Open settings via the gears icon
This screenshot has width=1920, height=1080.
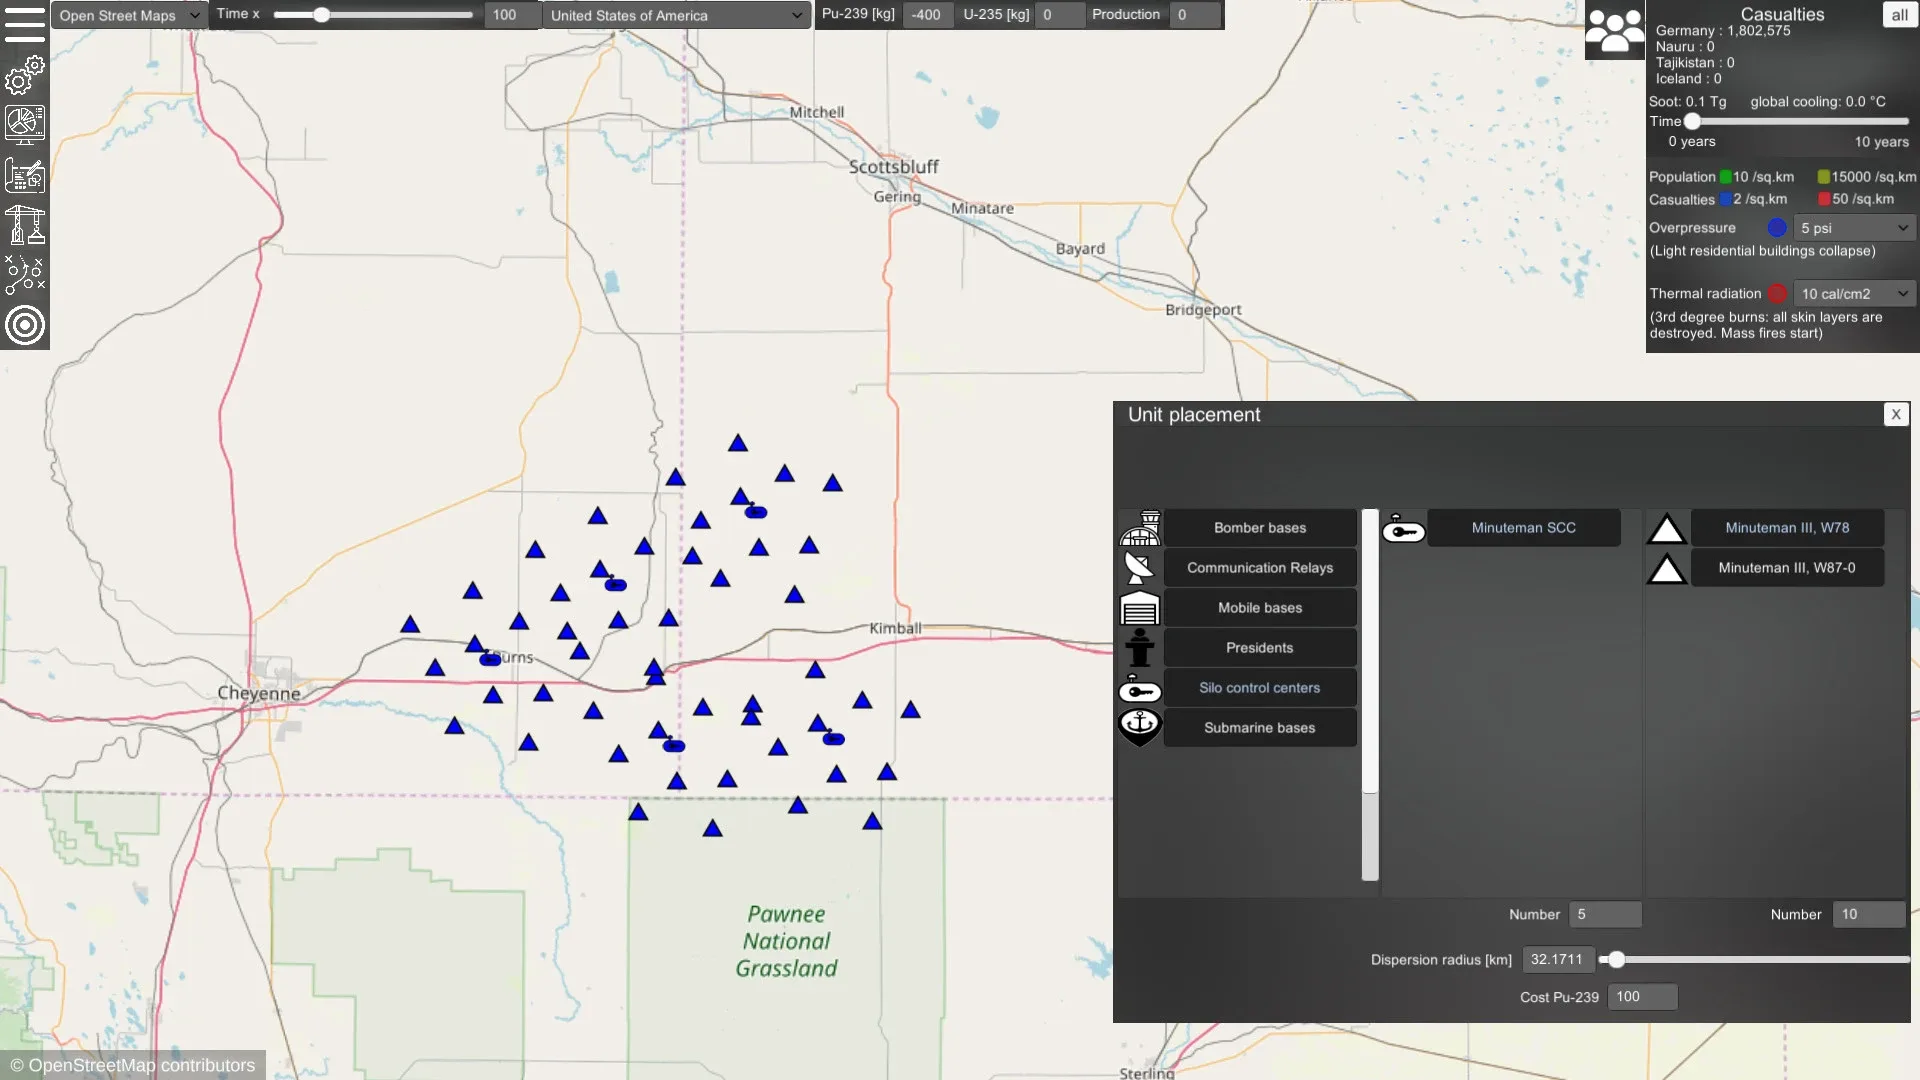click(25, 75)
